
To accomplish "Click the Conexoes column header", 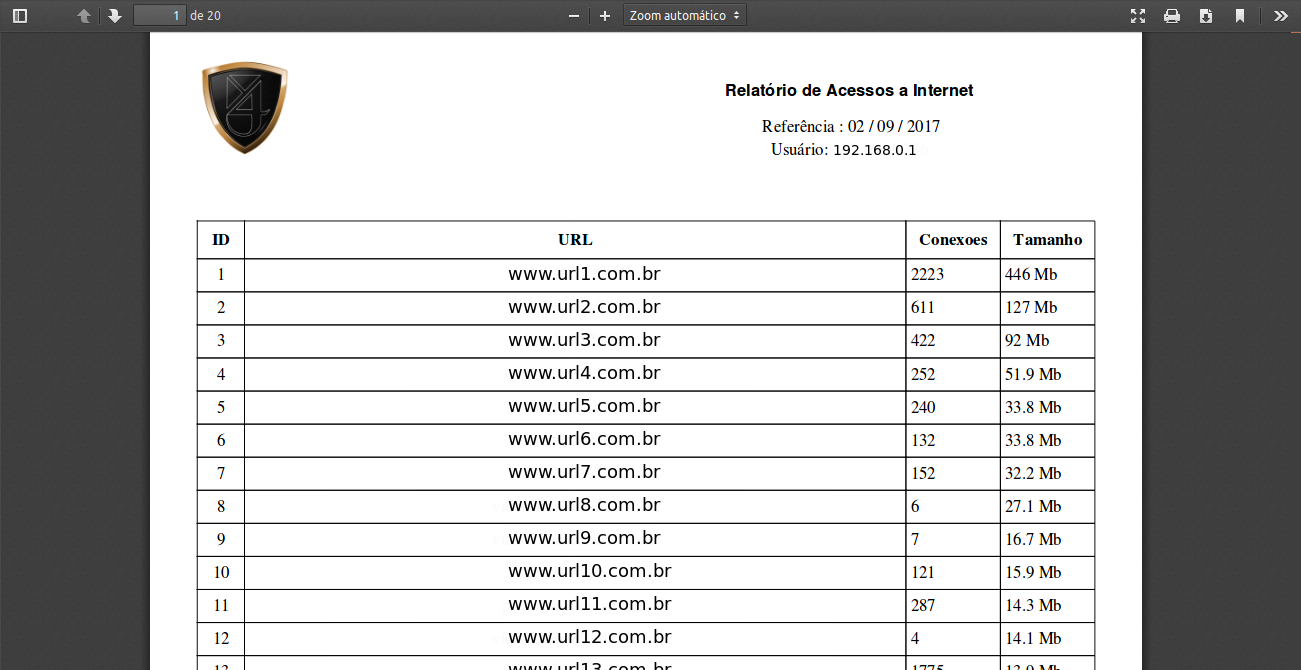I will click(x=953, y=240).
